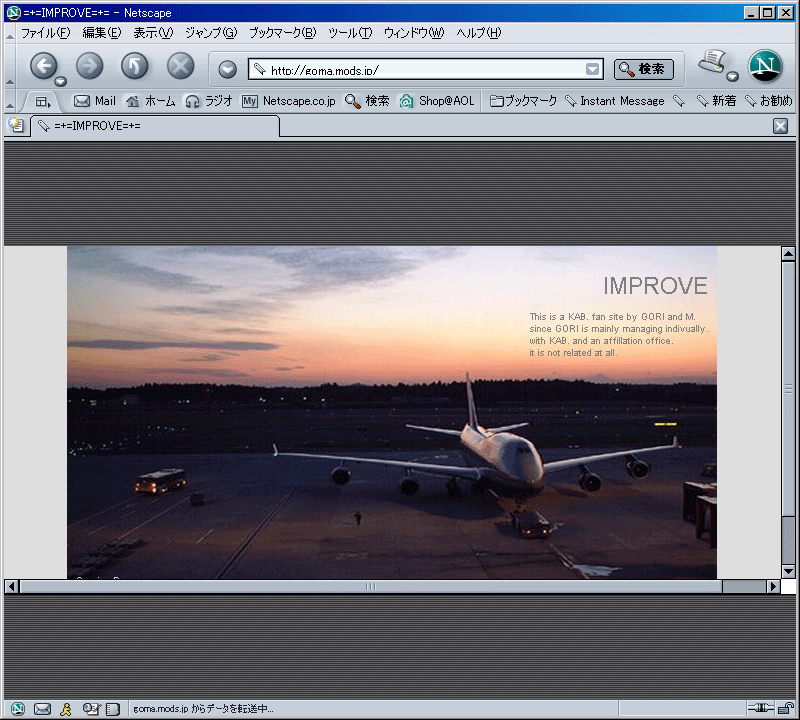Viewport: 800px width, 720px height.
Task: Open Mail from the personal toolbar
Action: pyautogui.click(x=95, y=101)
